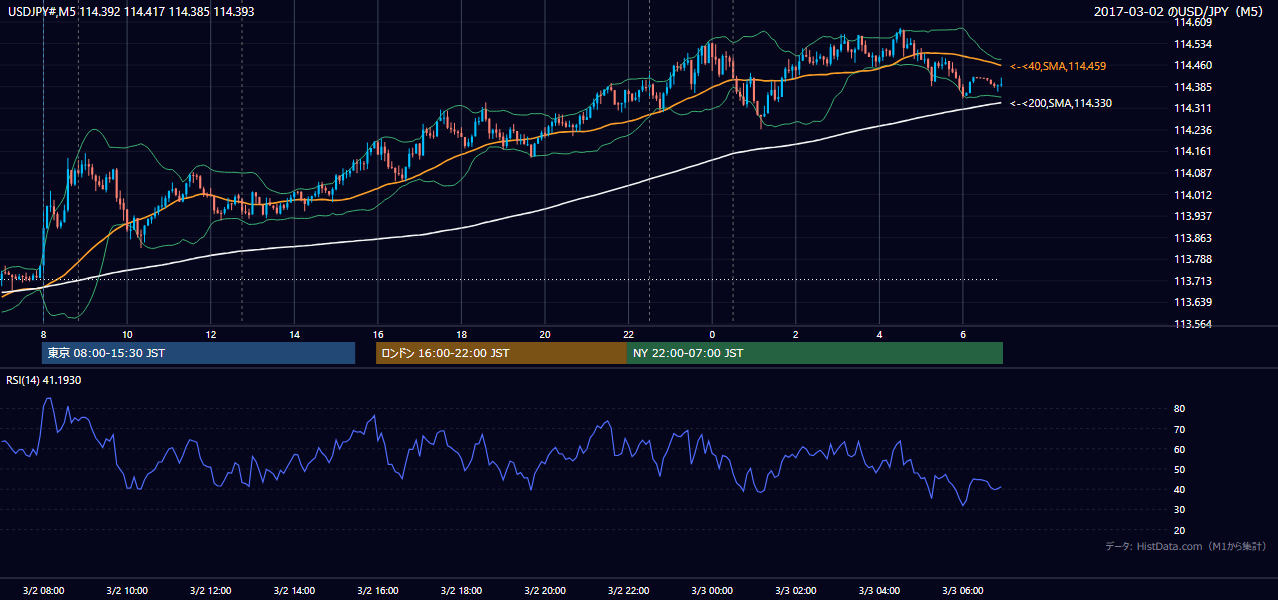Select price level 114.460 on the axis
Viewport: 1278px width, 600px height.
1194,66
